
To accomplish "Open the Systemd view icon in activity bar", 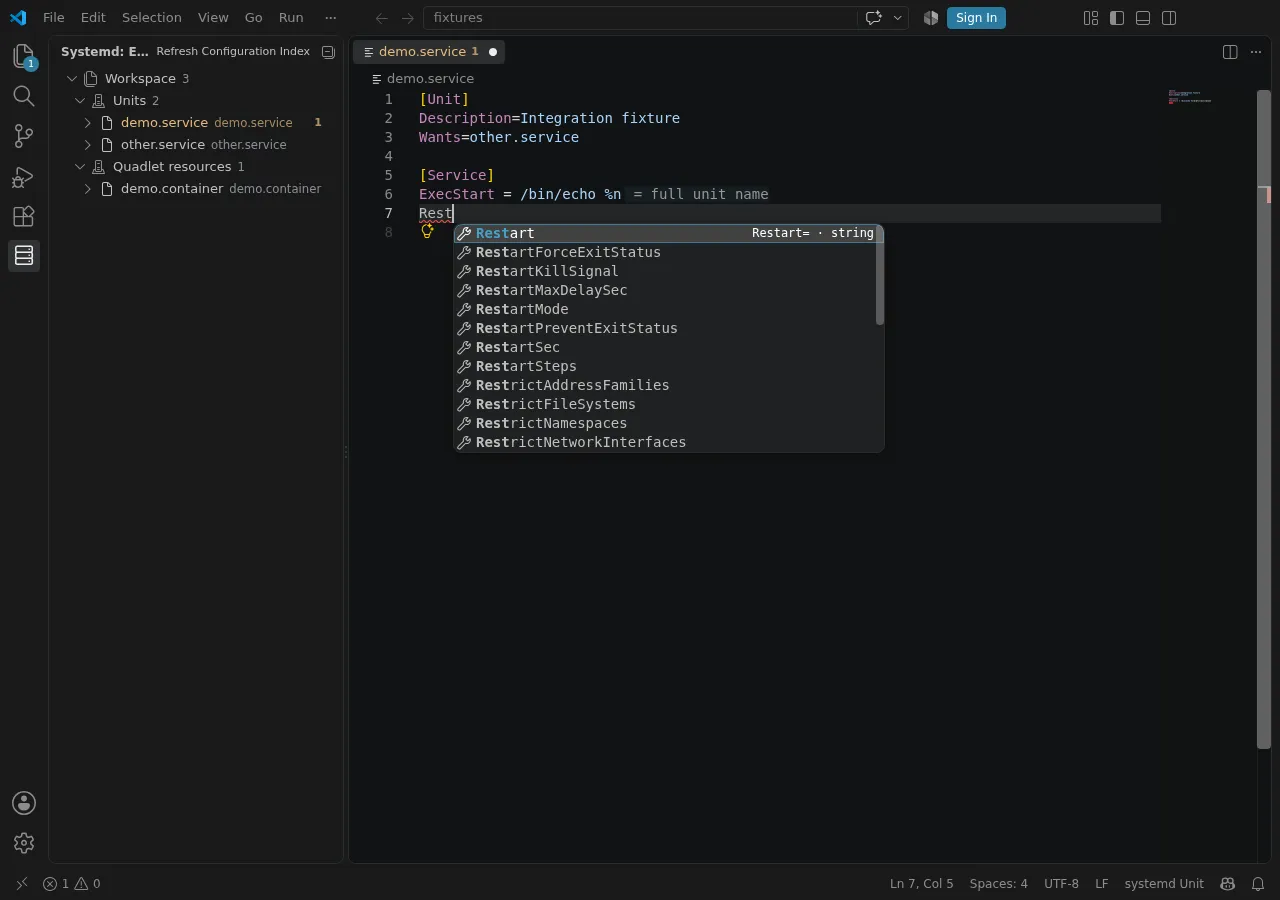I will click(24, 256).
